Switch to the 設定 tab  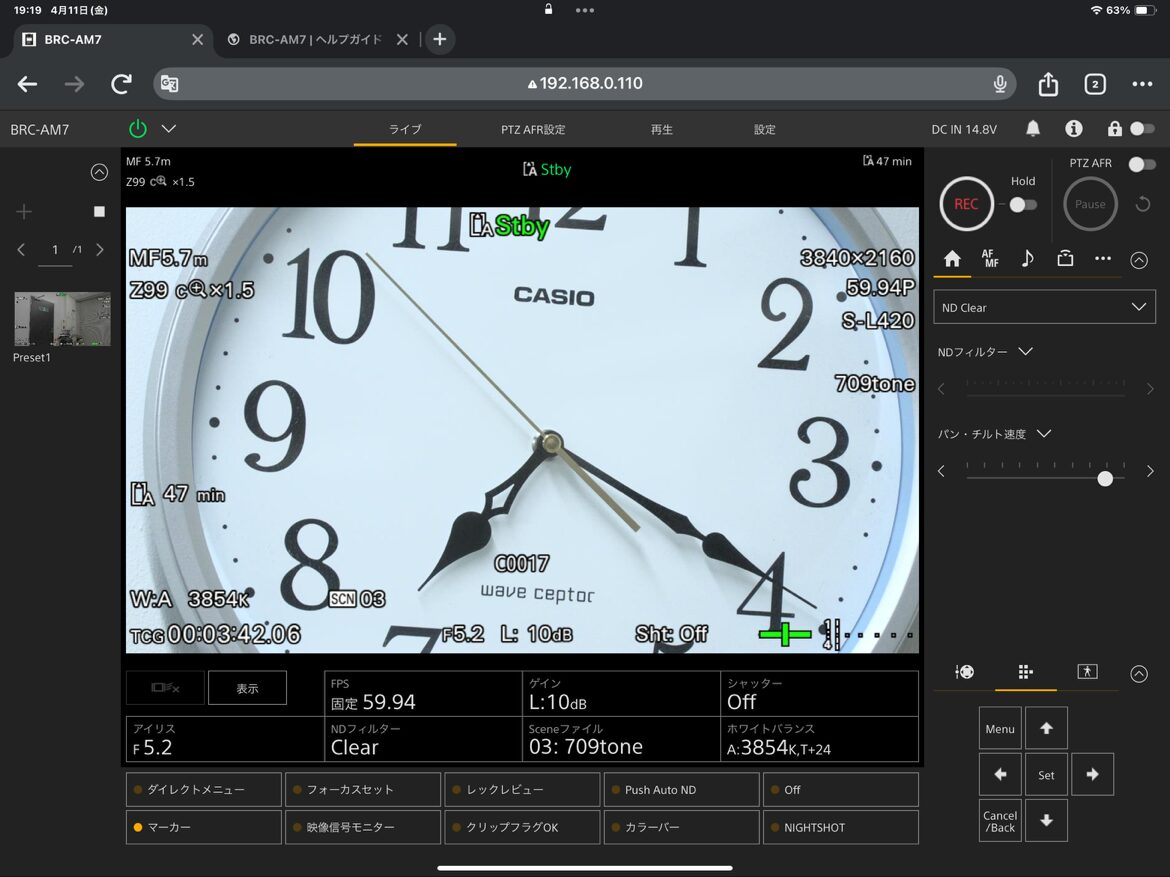(764, 129)
